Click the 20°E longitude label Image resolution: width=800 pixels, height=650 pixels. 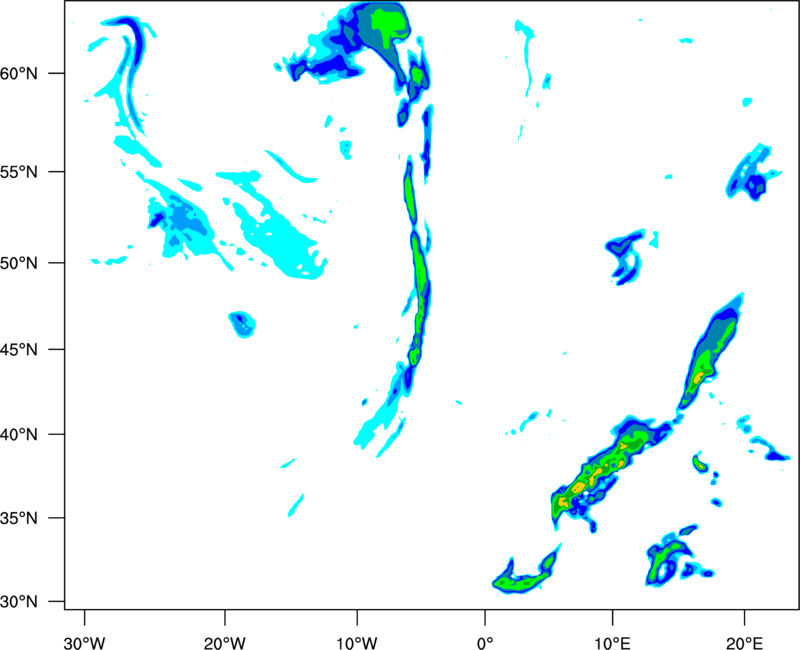pyautogui.click(x=744, y=643)
